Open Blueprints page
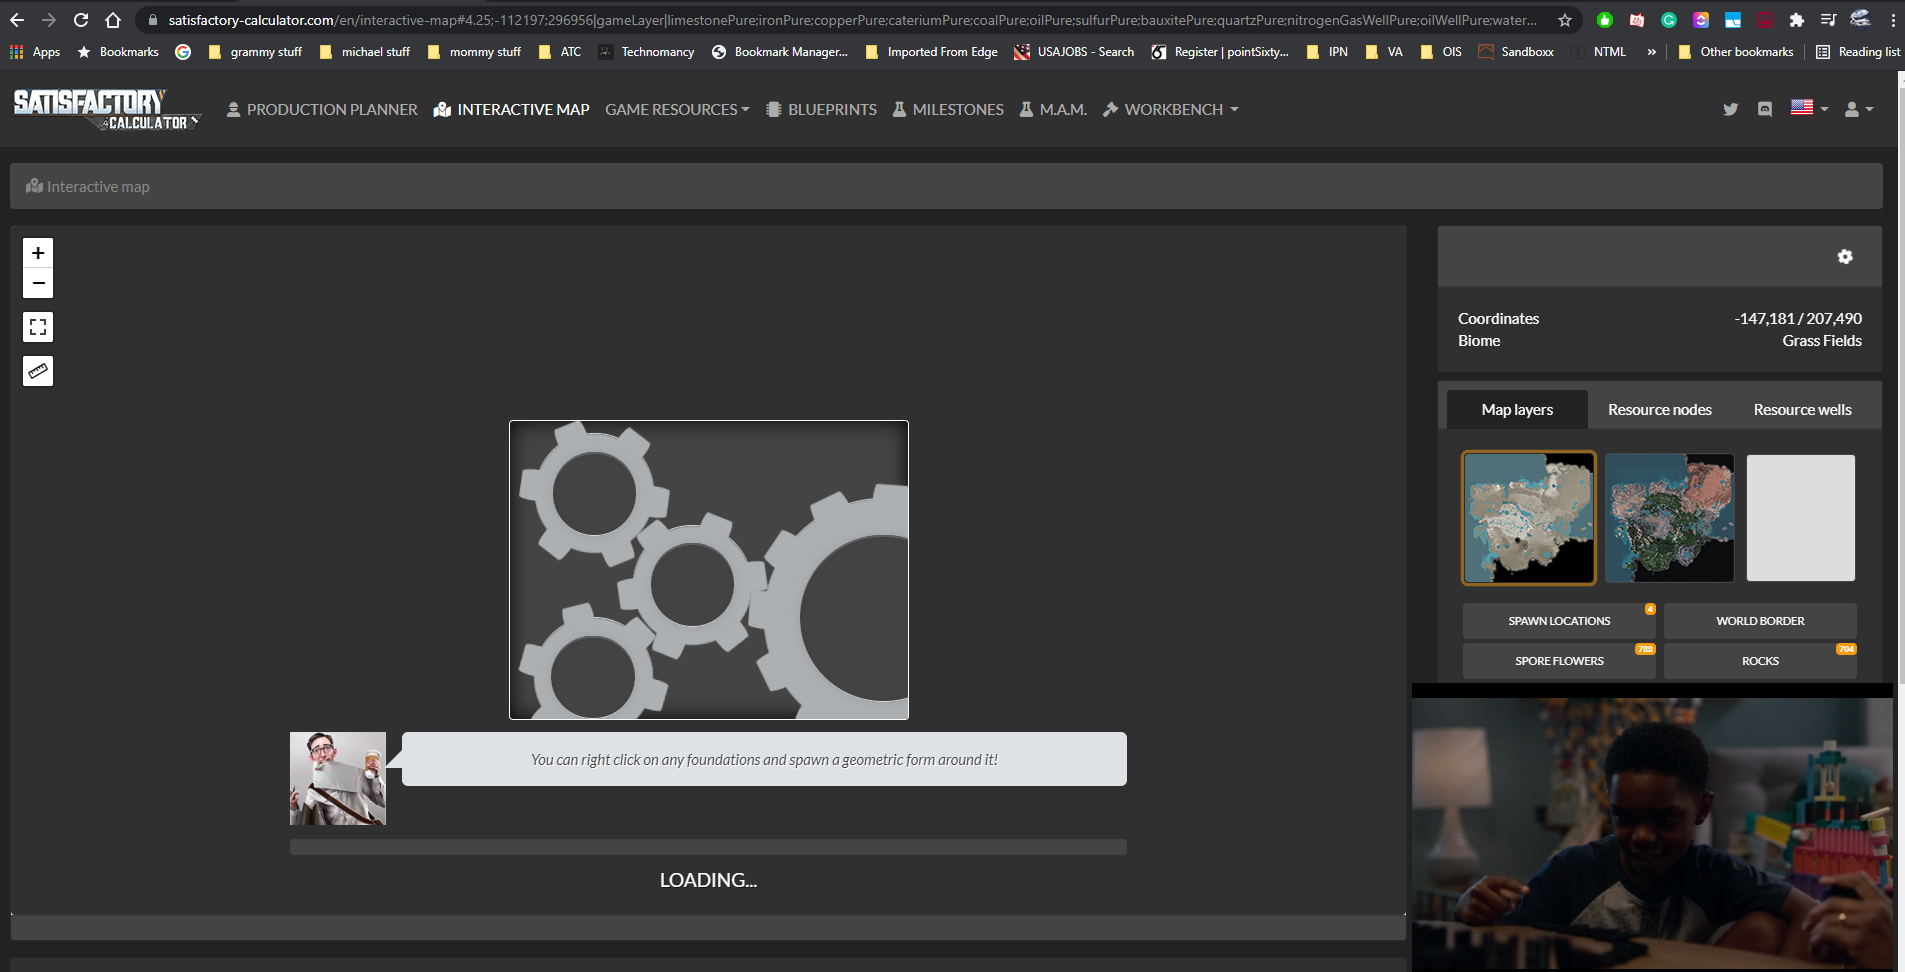1905x972 pixels. 821,109
